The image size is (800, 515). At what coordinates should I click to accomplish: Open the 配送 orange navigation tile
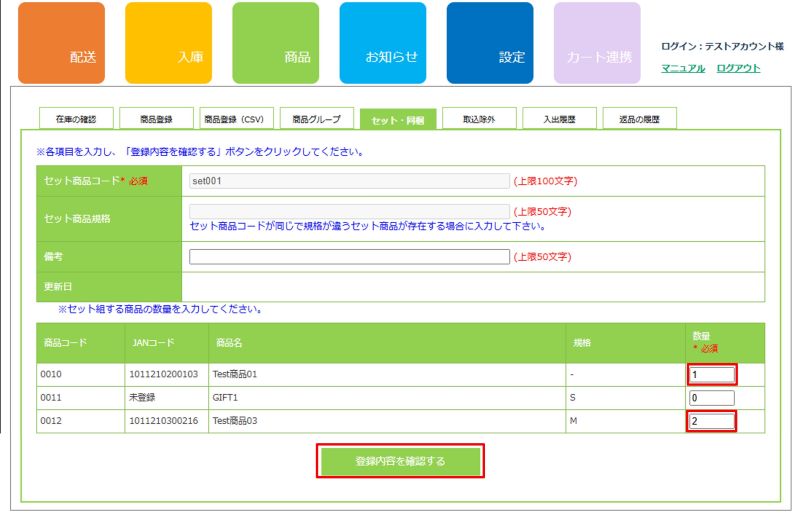[61, 43]
